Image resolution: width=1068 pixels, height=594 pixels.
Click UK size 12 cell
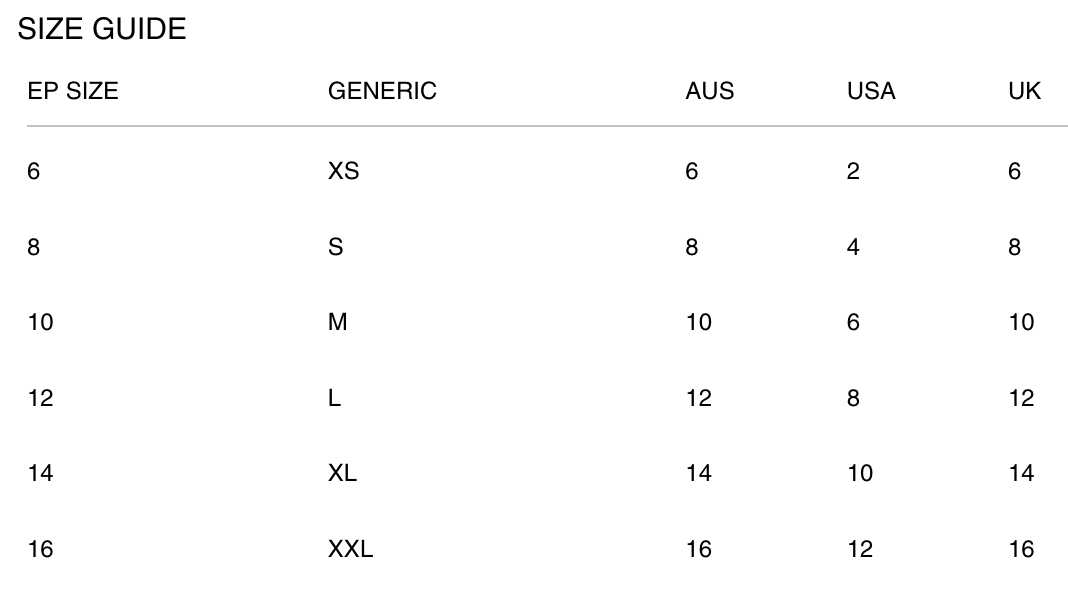pos(1022,398)
